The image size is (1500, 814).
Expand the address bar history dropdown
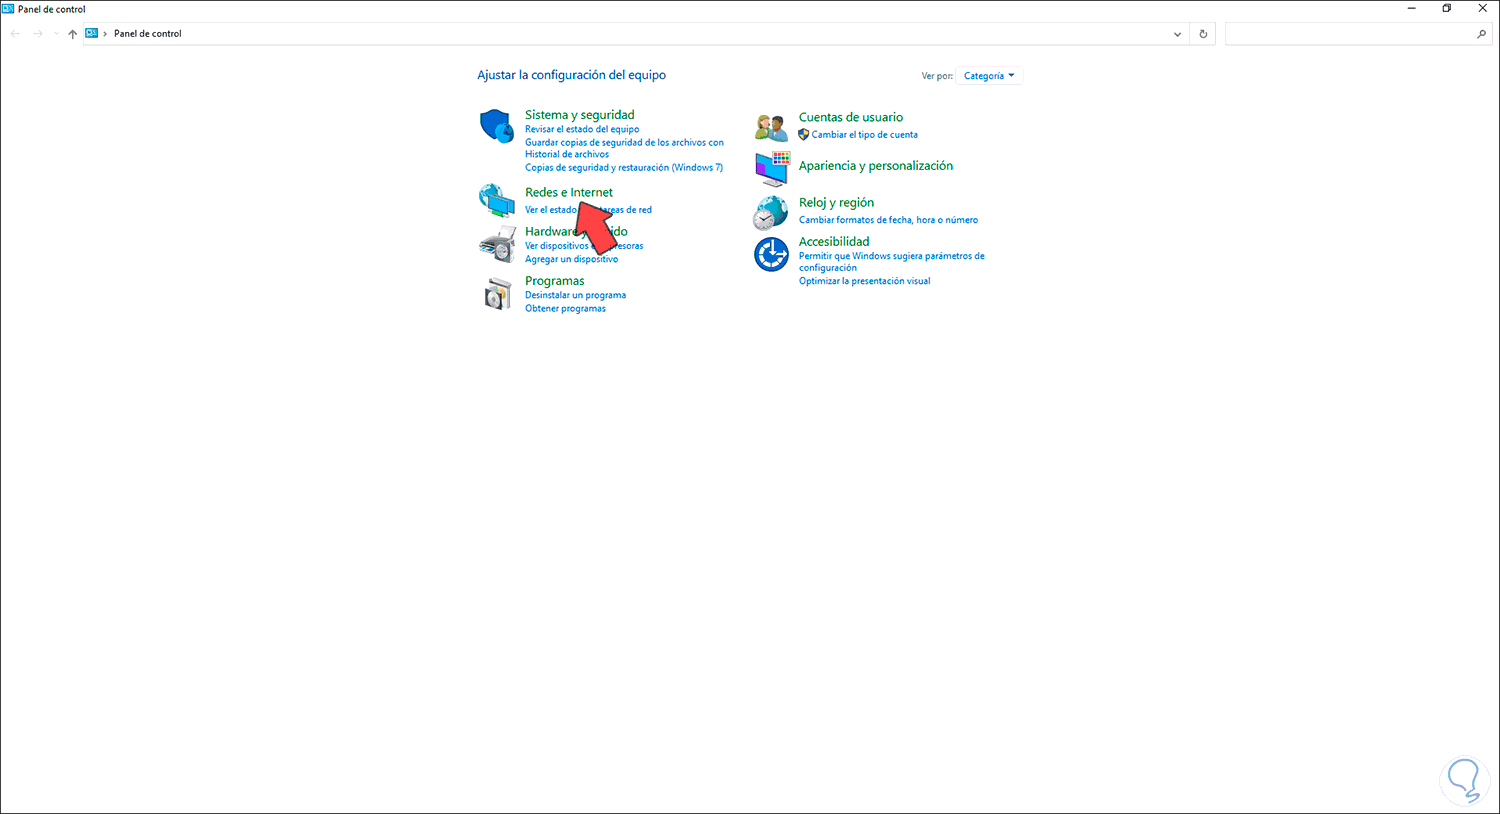1177,34
